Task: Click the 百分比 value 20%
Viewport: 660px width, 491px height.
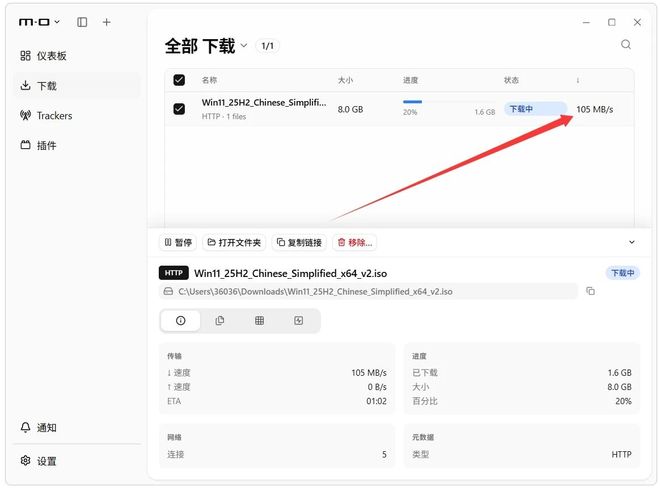Action: (623, 401)
